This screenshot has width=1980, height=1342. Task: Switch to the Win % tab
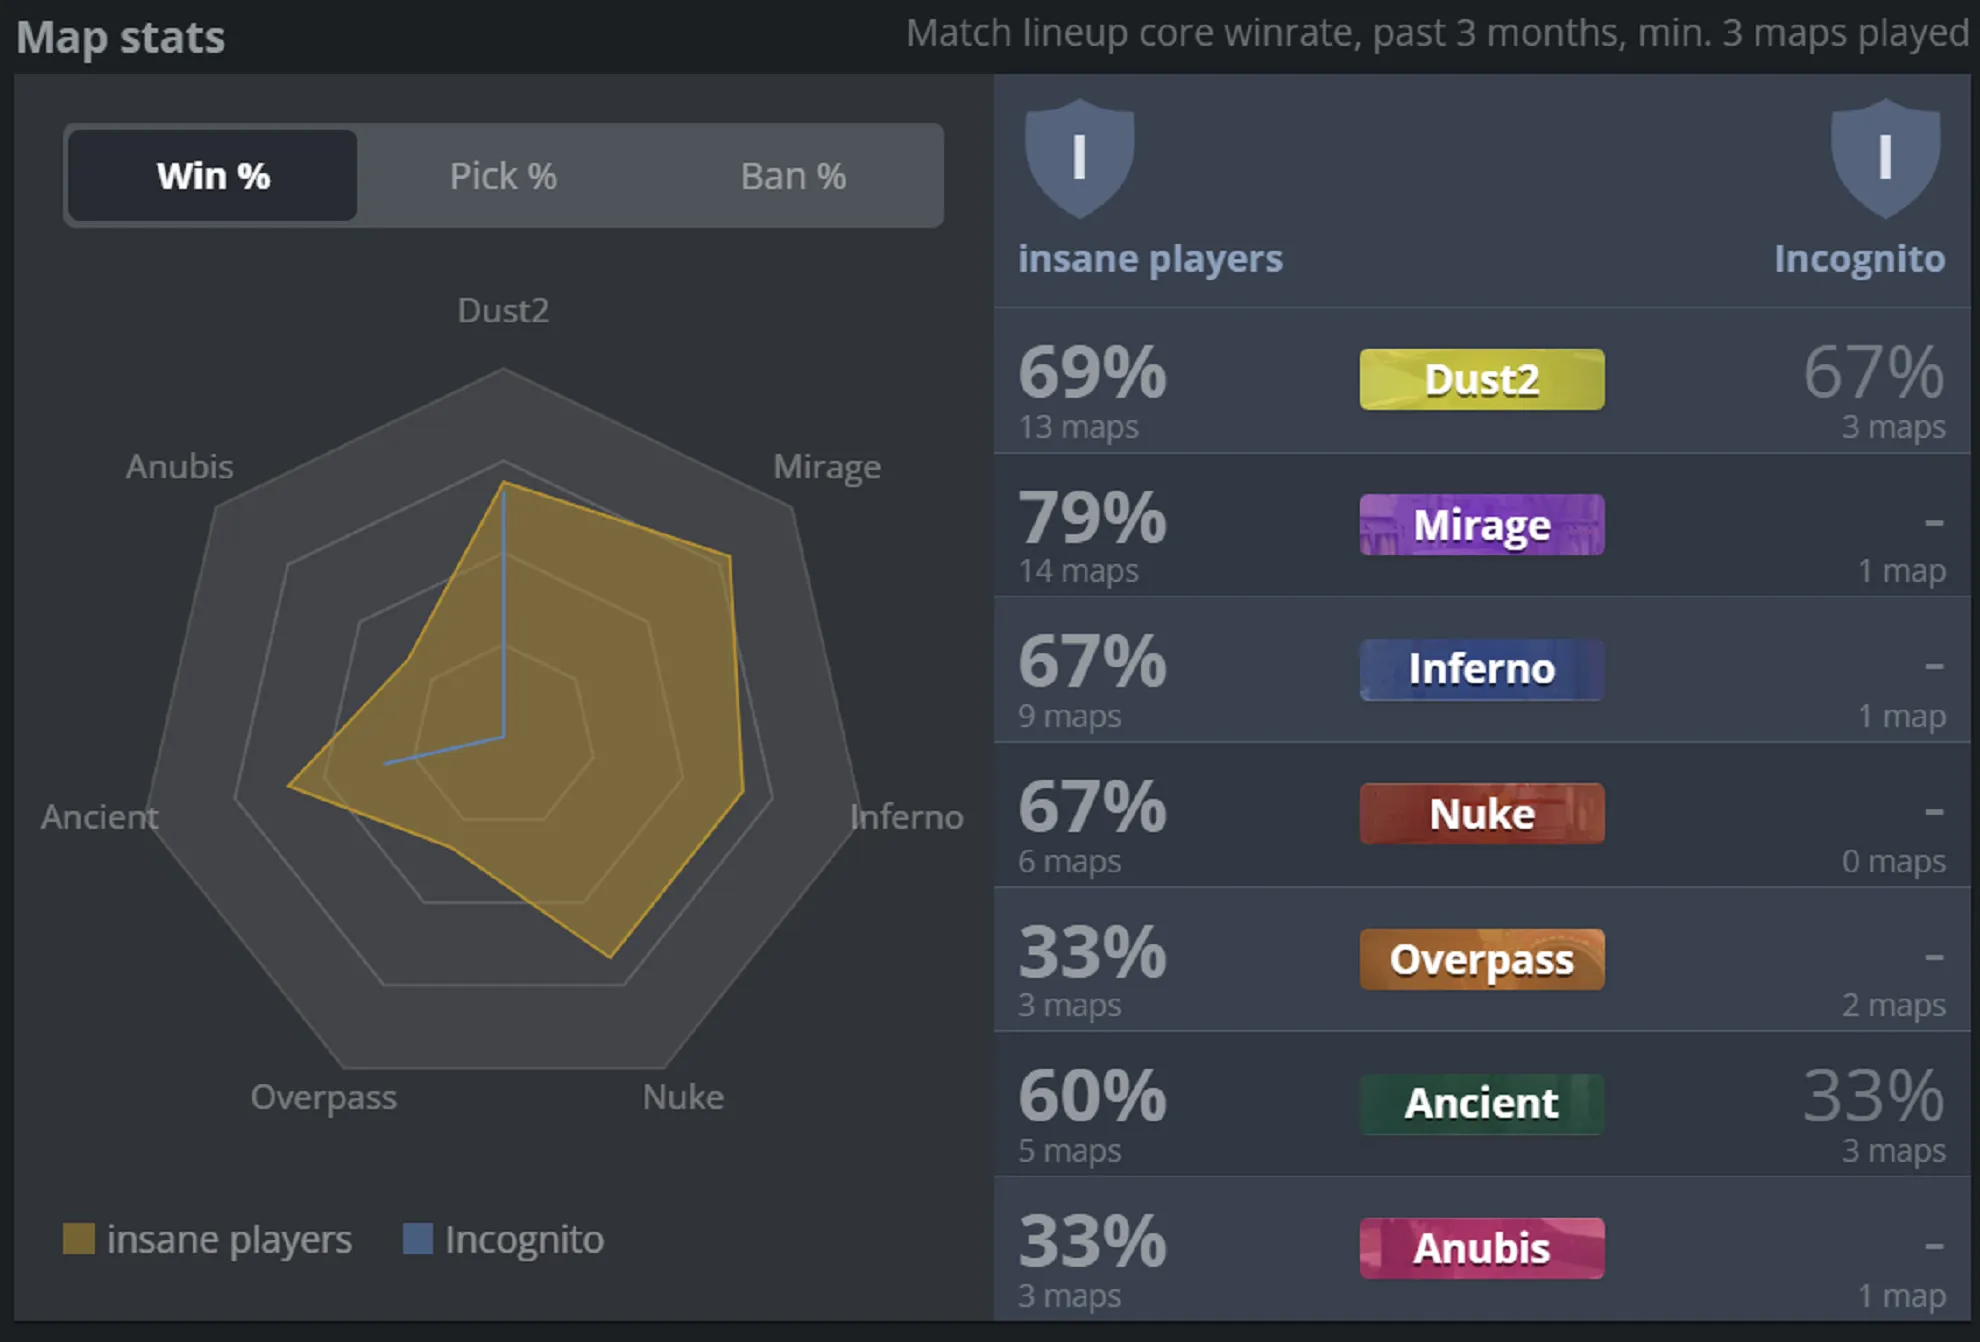[213, 176]
